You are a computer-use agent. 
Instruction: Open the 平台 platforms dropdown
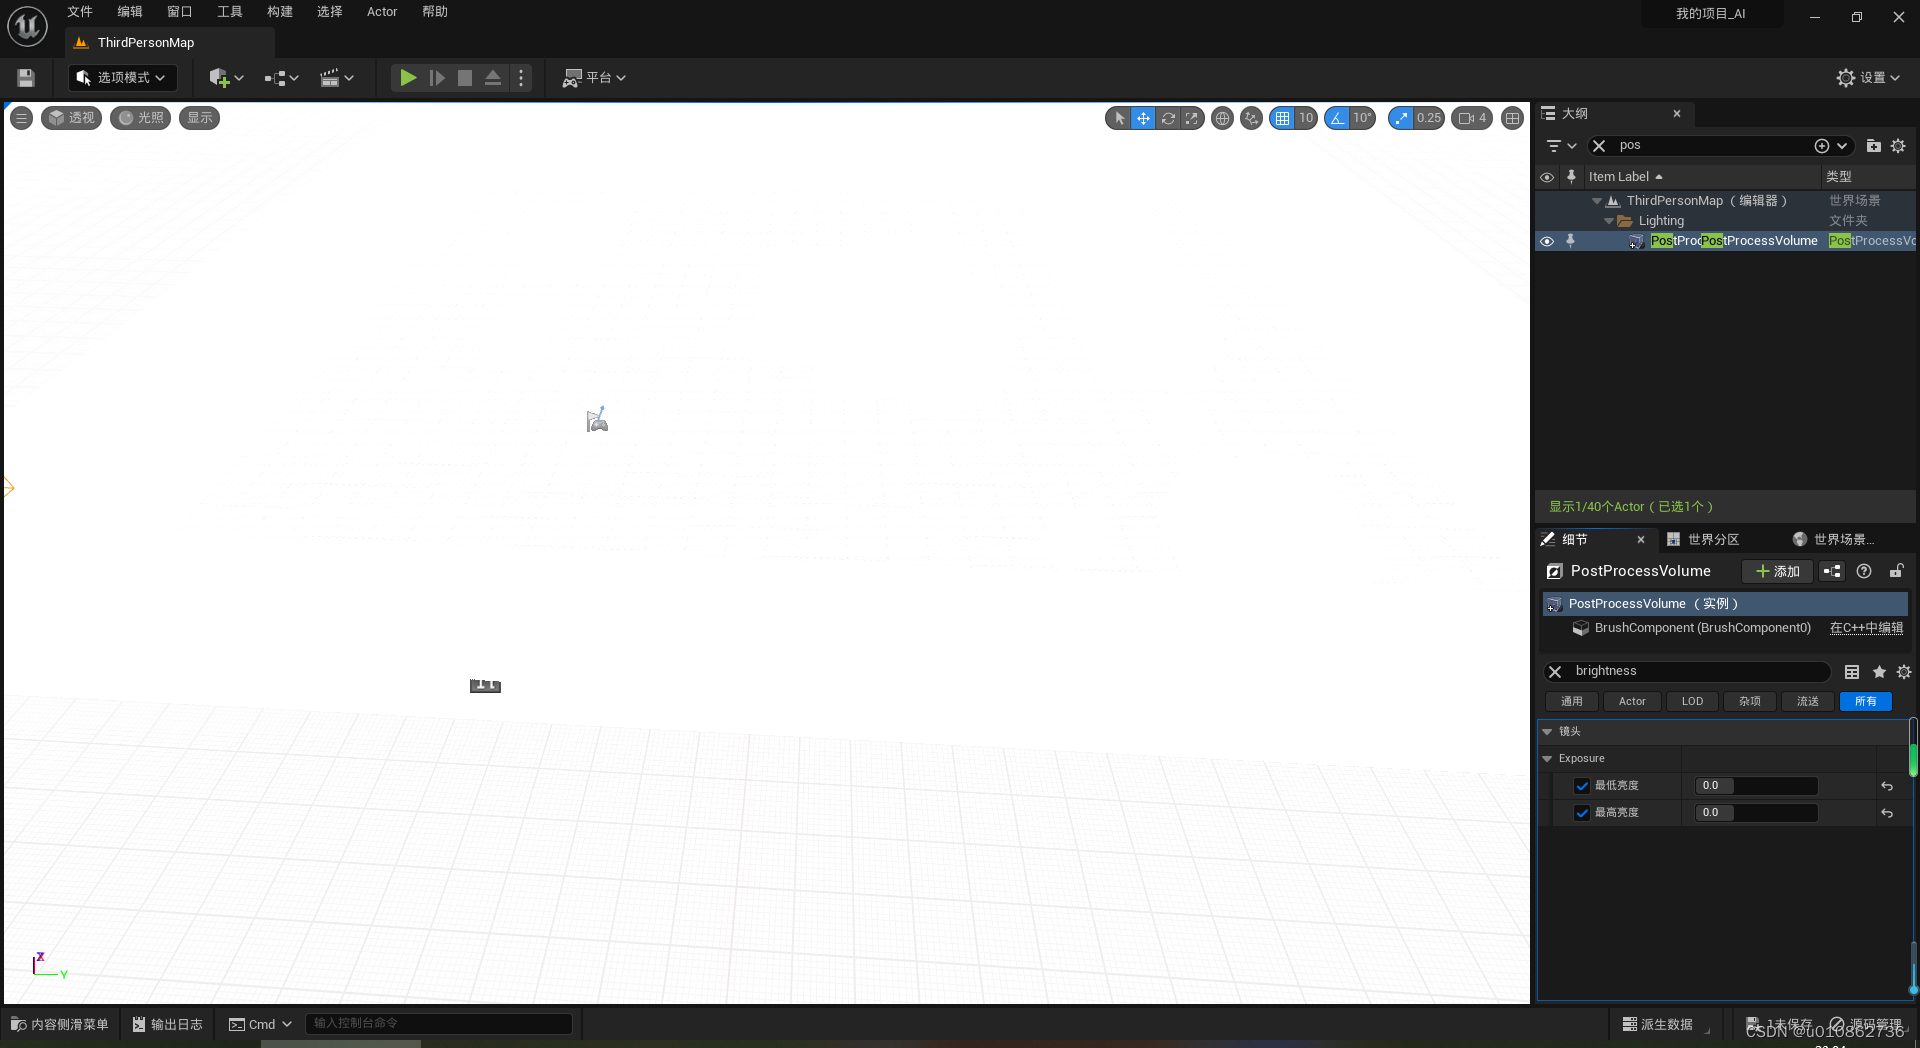(x=594, y=78)
